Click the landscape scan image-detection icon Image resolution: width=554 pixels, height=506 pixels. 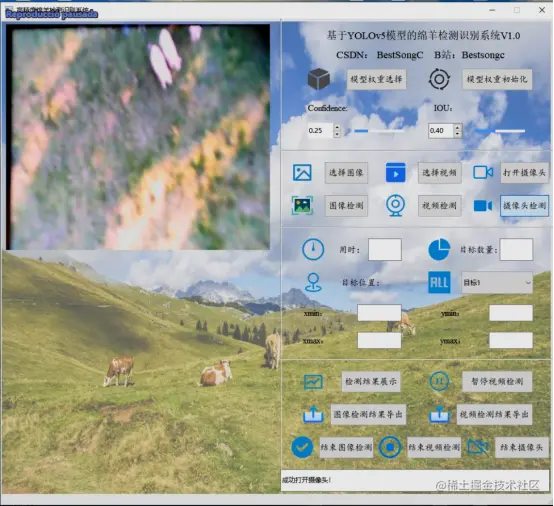pyautogui.click(x=302, y=205)
